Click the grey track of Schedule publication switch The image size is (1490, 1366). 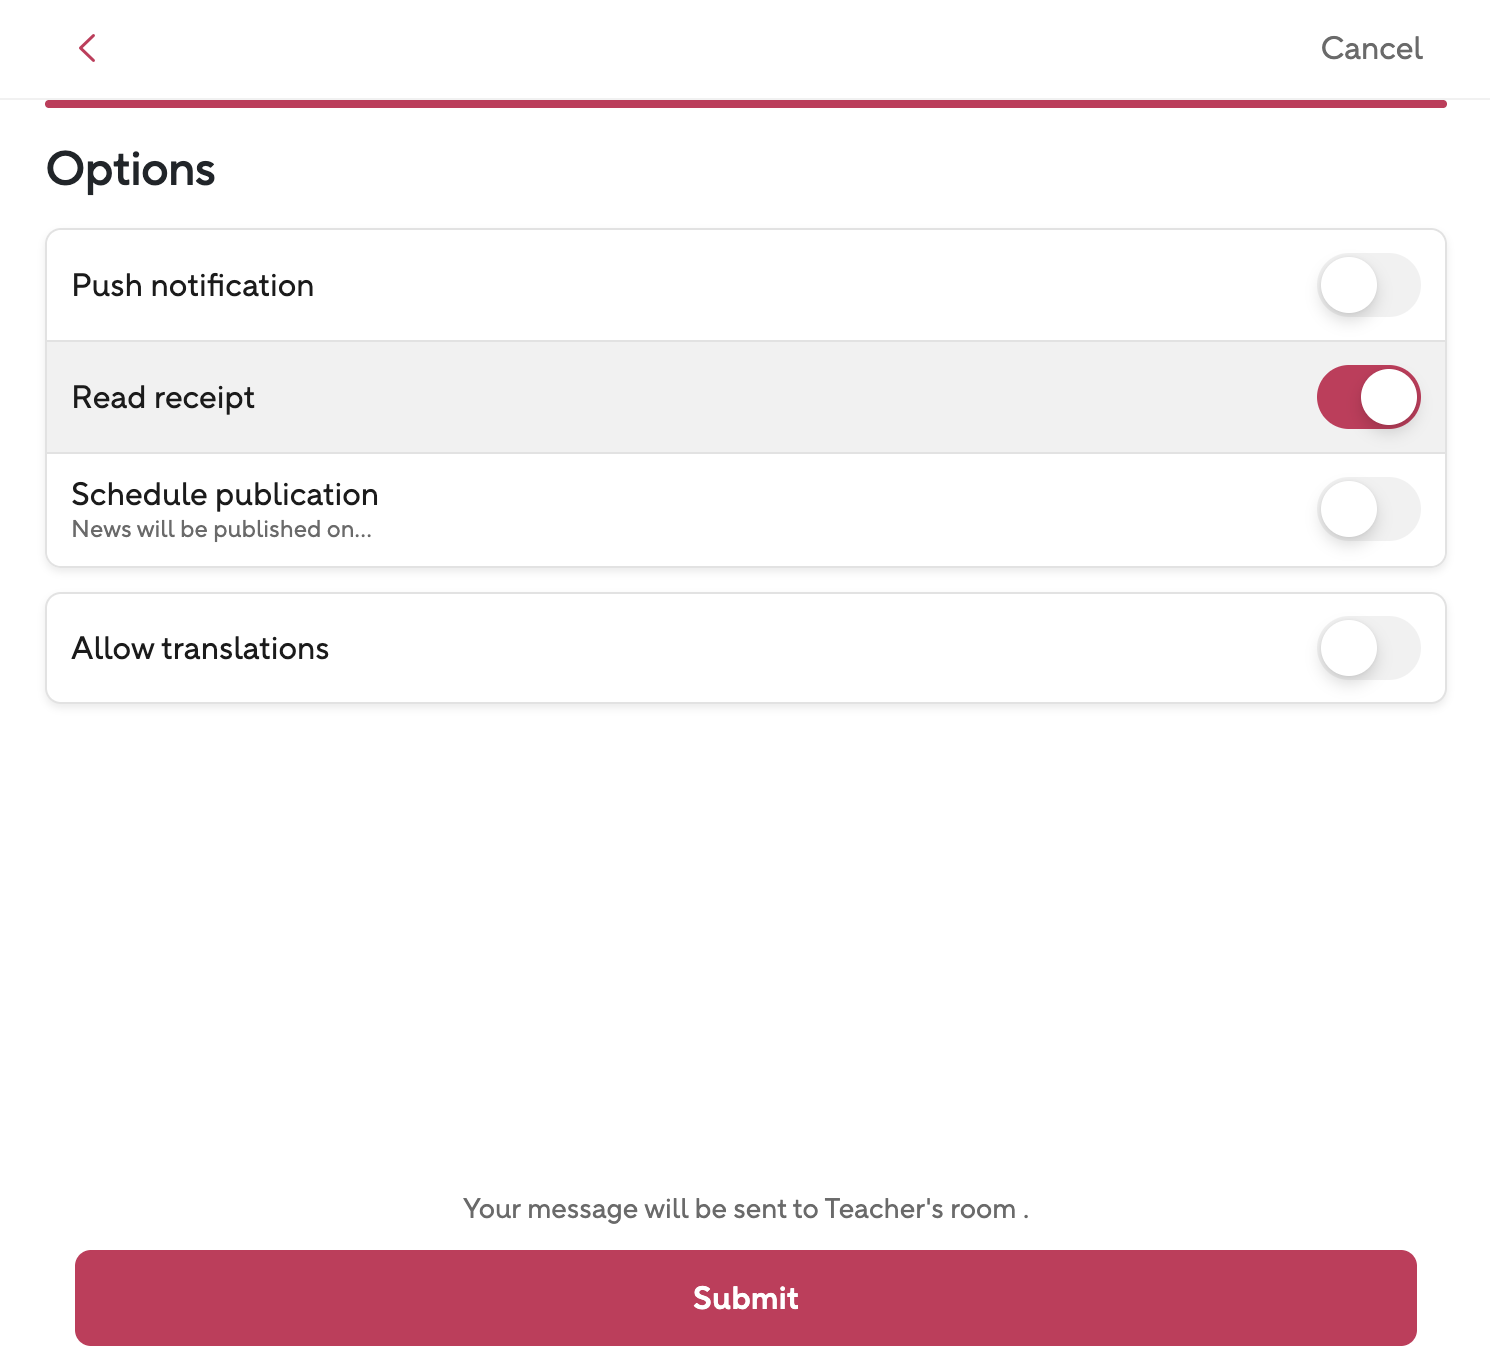pyautogui.click(x=1400, y=509)
